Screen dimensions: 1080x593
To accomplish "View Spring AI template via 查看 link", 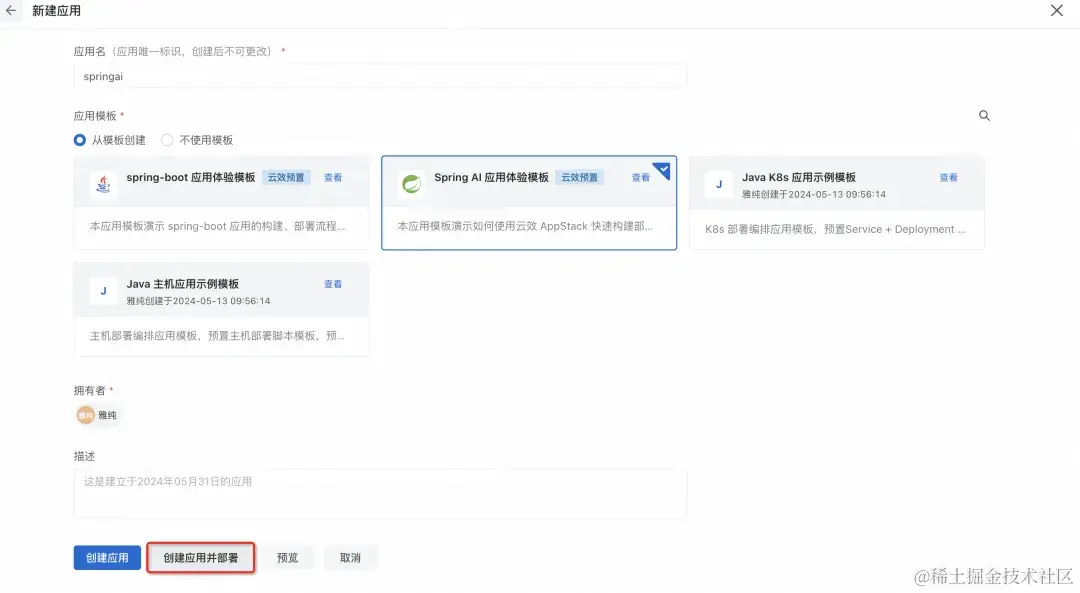I will pyautogui.click(x=641, y=178).
